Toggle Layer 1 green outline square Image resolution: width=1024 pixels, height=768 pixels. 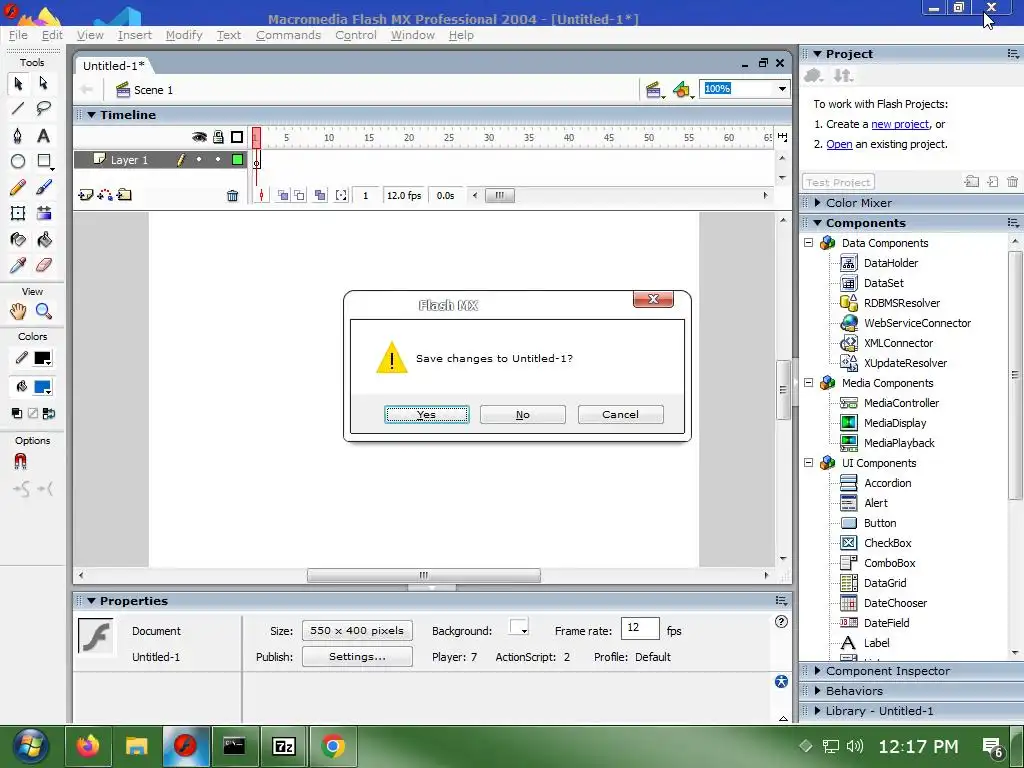pyautogui.click(x=238, y=159)
